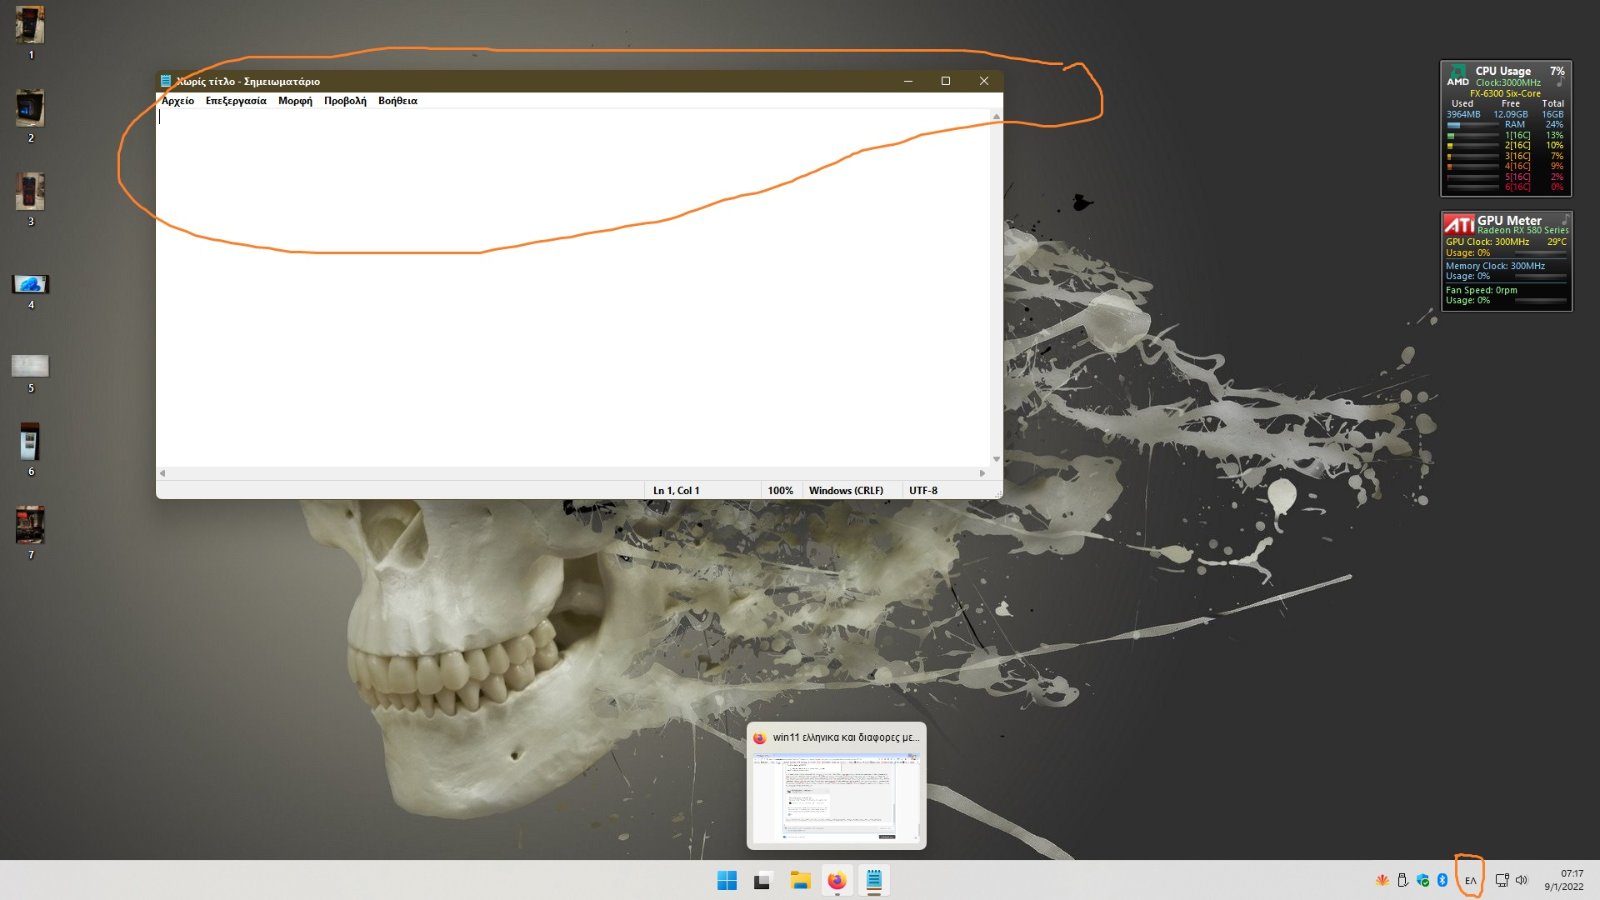Click the Bluetooth tray icon
This screenshot has height=900, width=1600.
[x=1442, y=880]
